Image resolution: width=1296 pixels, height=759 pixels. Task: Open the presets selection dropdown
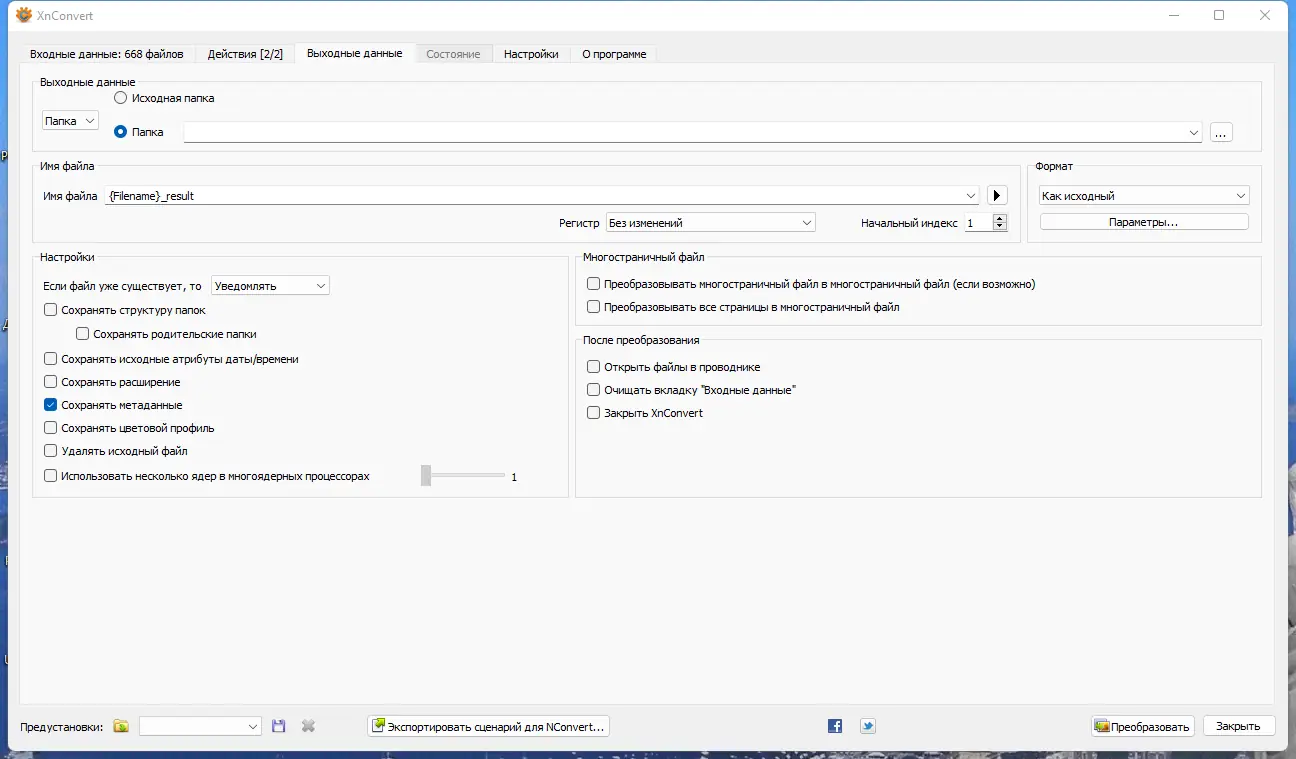pos(200,726)
